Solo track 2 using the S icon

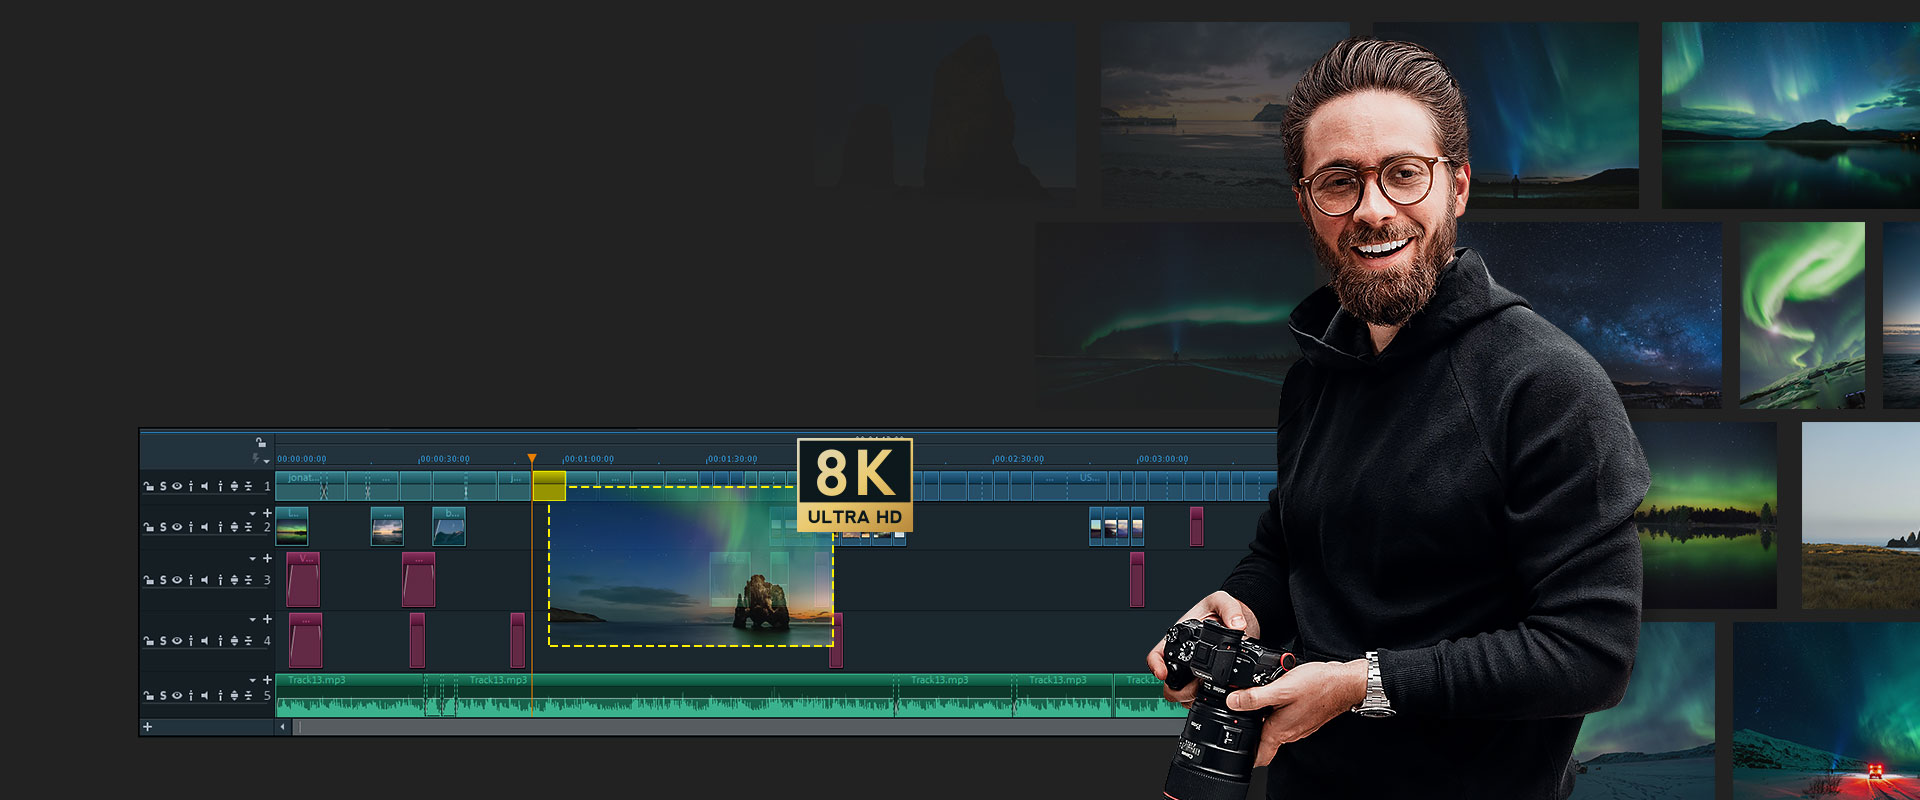[x=163, y=527]
